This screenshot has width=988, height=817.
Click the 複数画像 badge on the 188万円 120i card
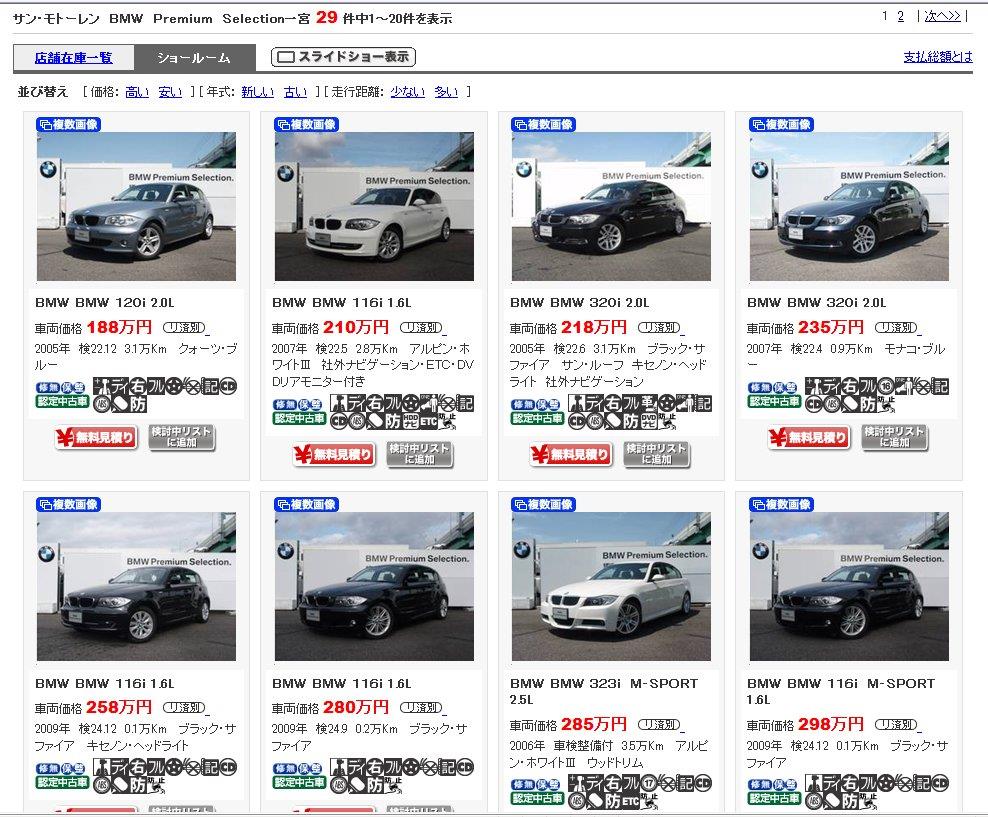(69, 125)
